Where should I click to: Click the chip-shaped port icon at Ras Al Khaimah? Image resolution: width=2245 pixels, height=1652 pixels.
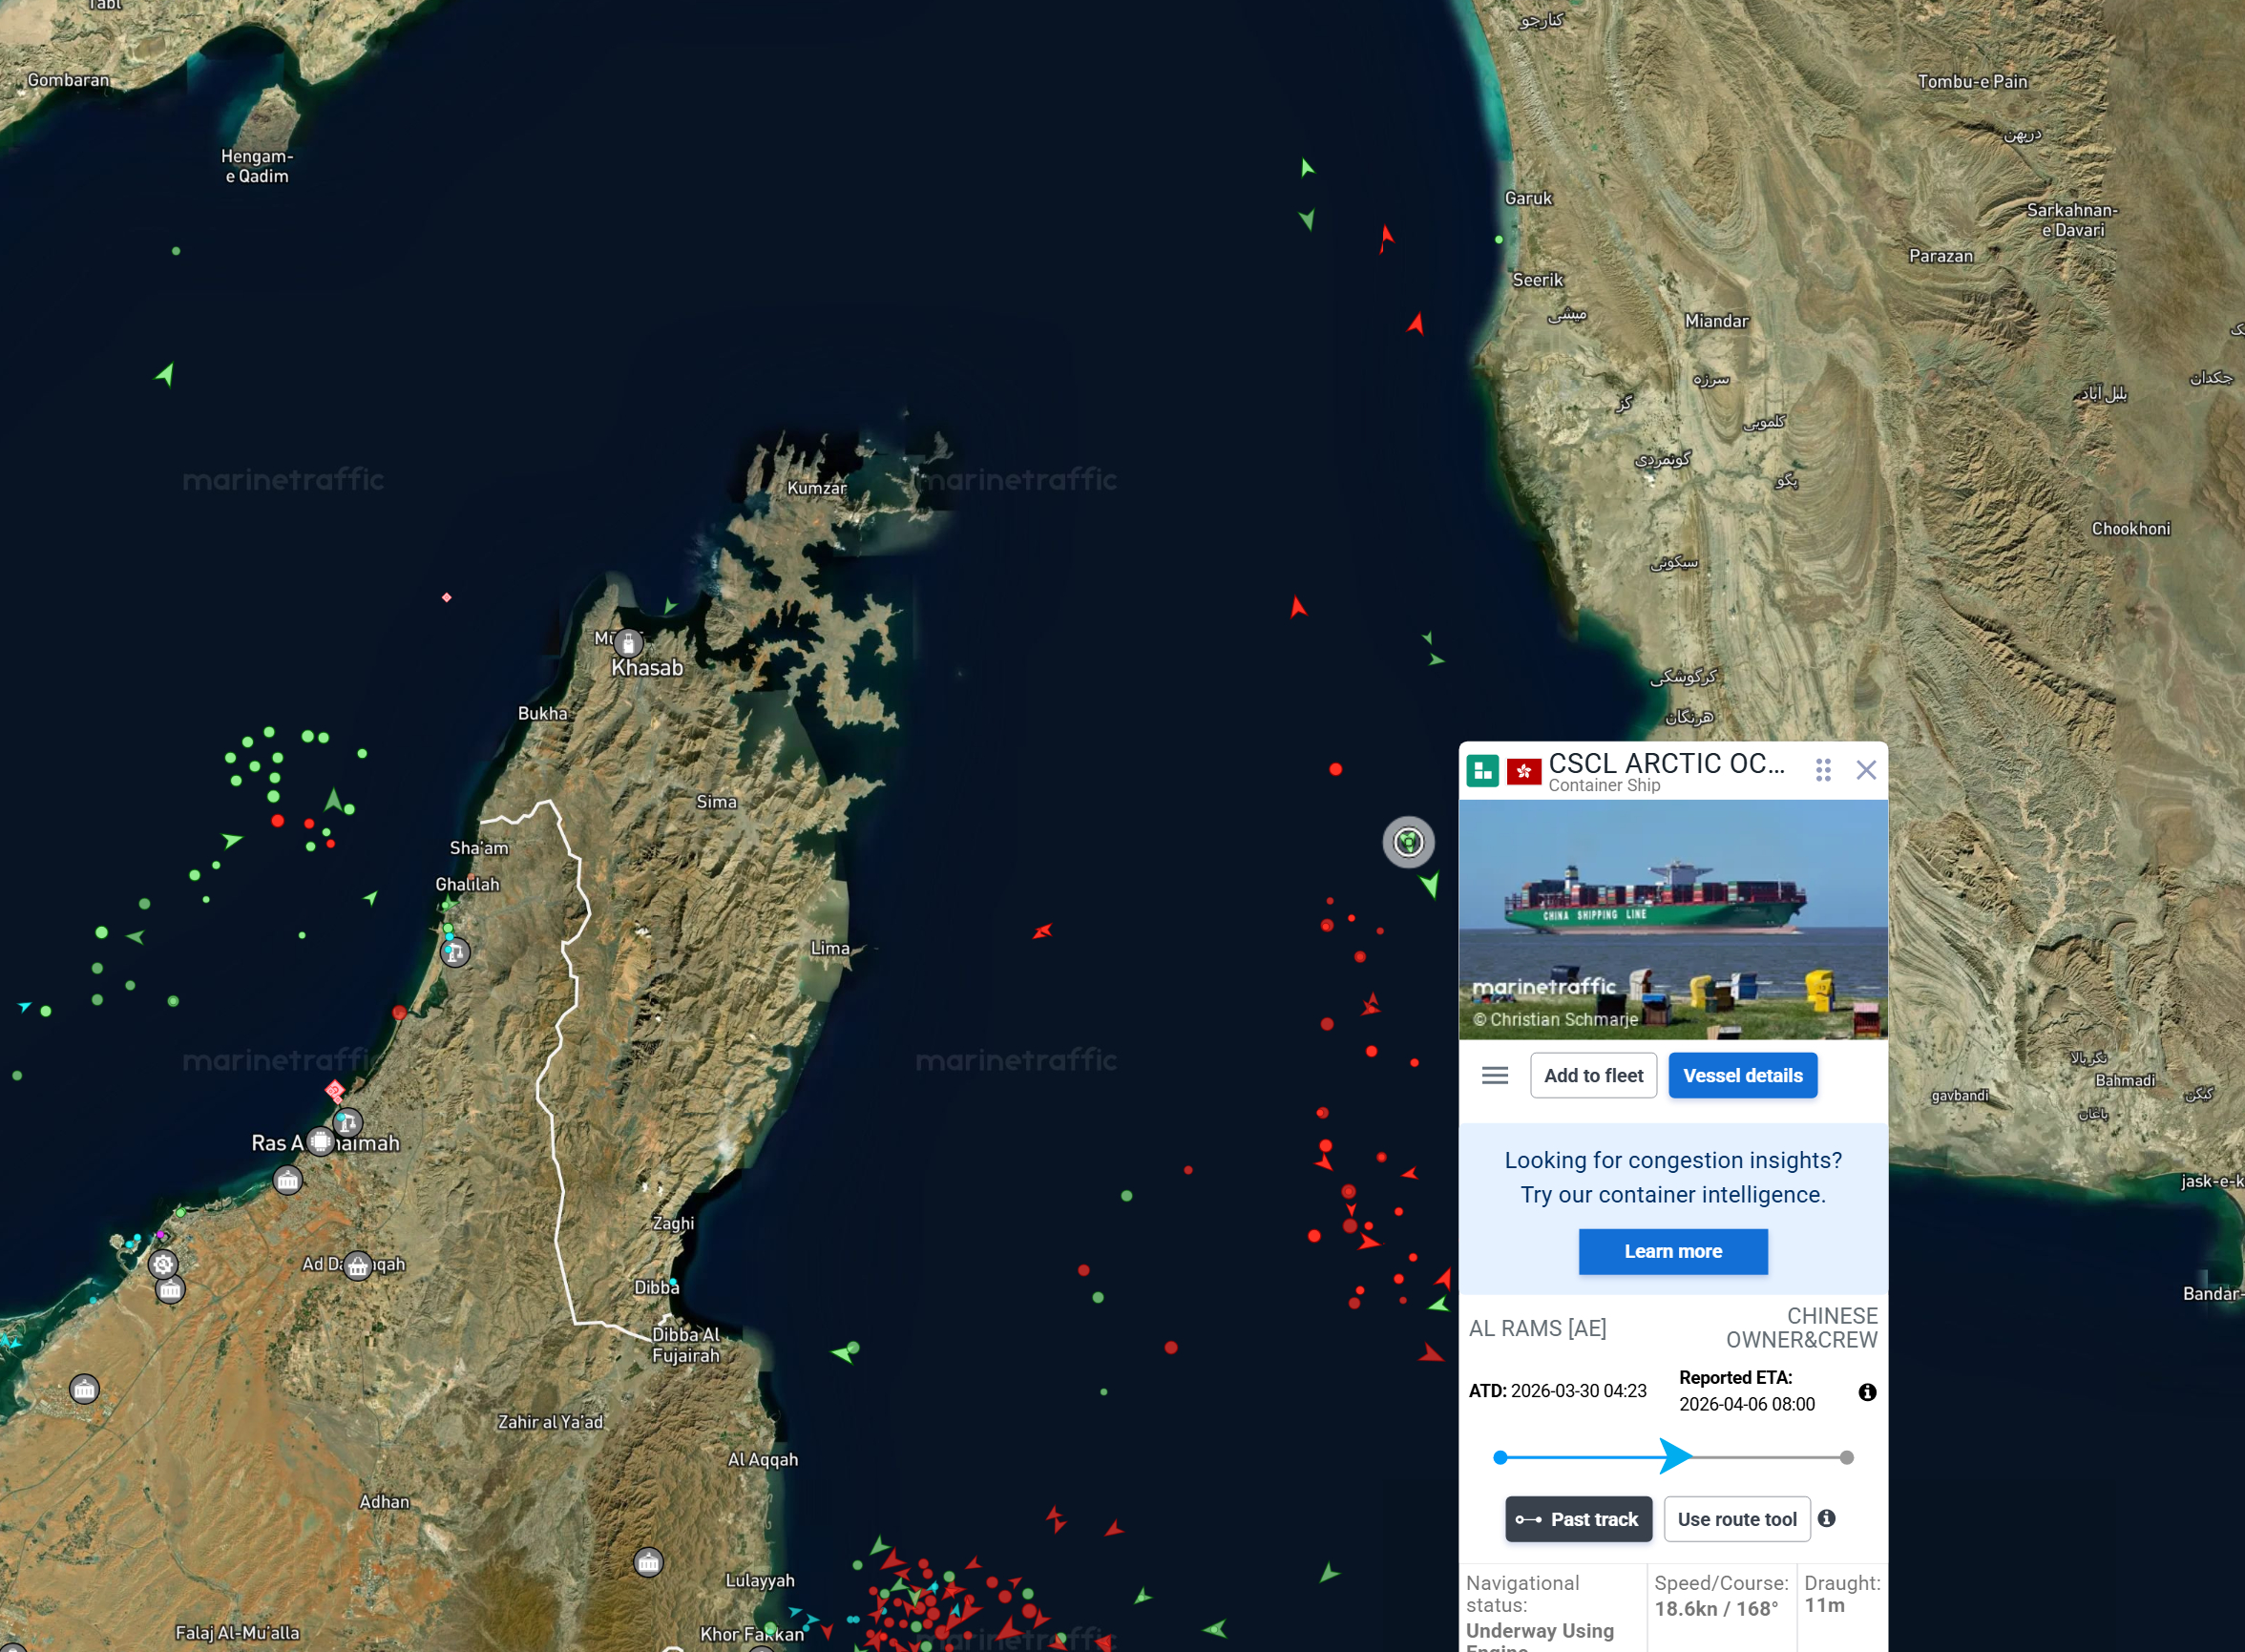coord(320,1141)
